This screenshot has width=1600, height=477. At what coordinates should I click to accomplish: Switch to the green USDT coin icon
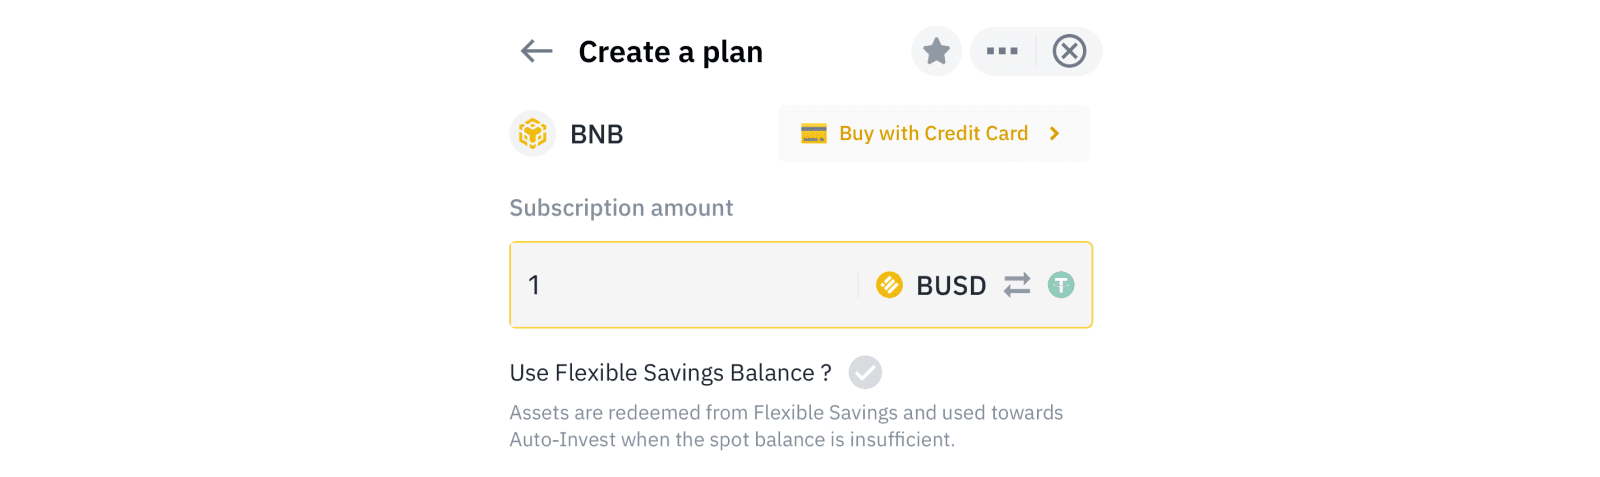1061,285
